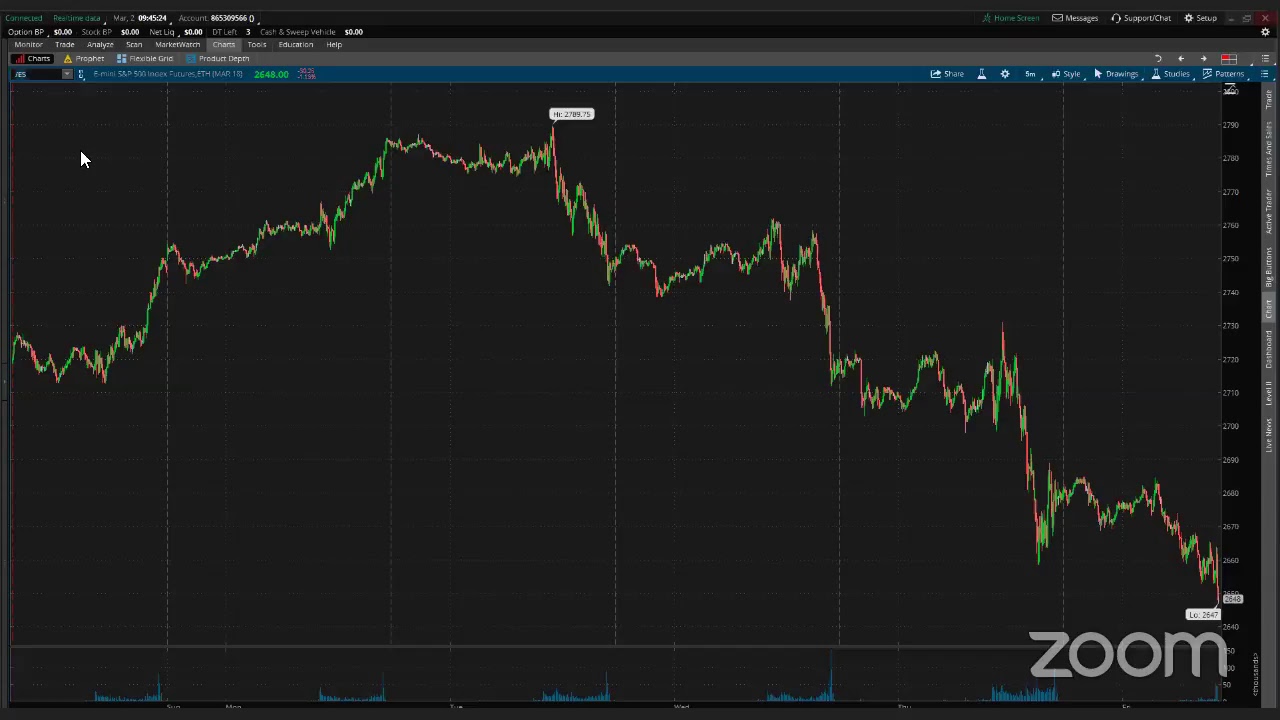
Task: Open the Level II sidebar gadget
Action: tap(1269, 393)
